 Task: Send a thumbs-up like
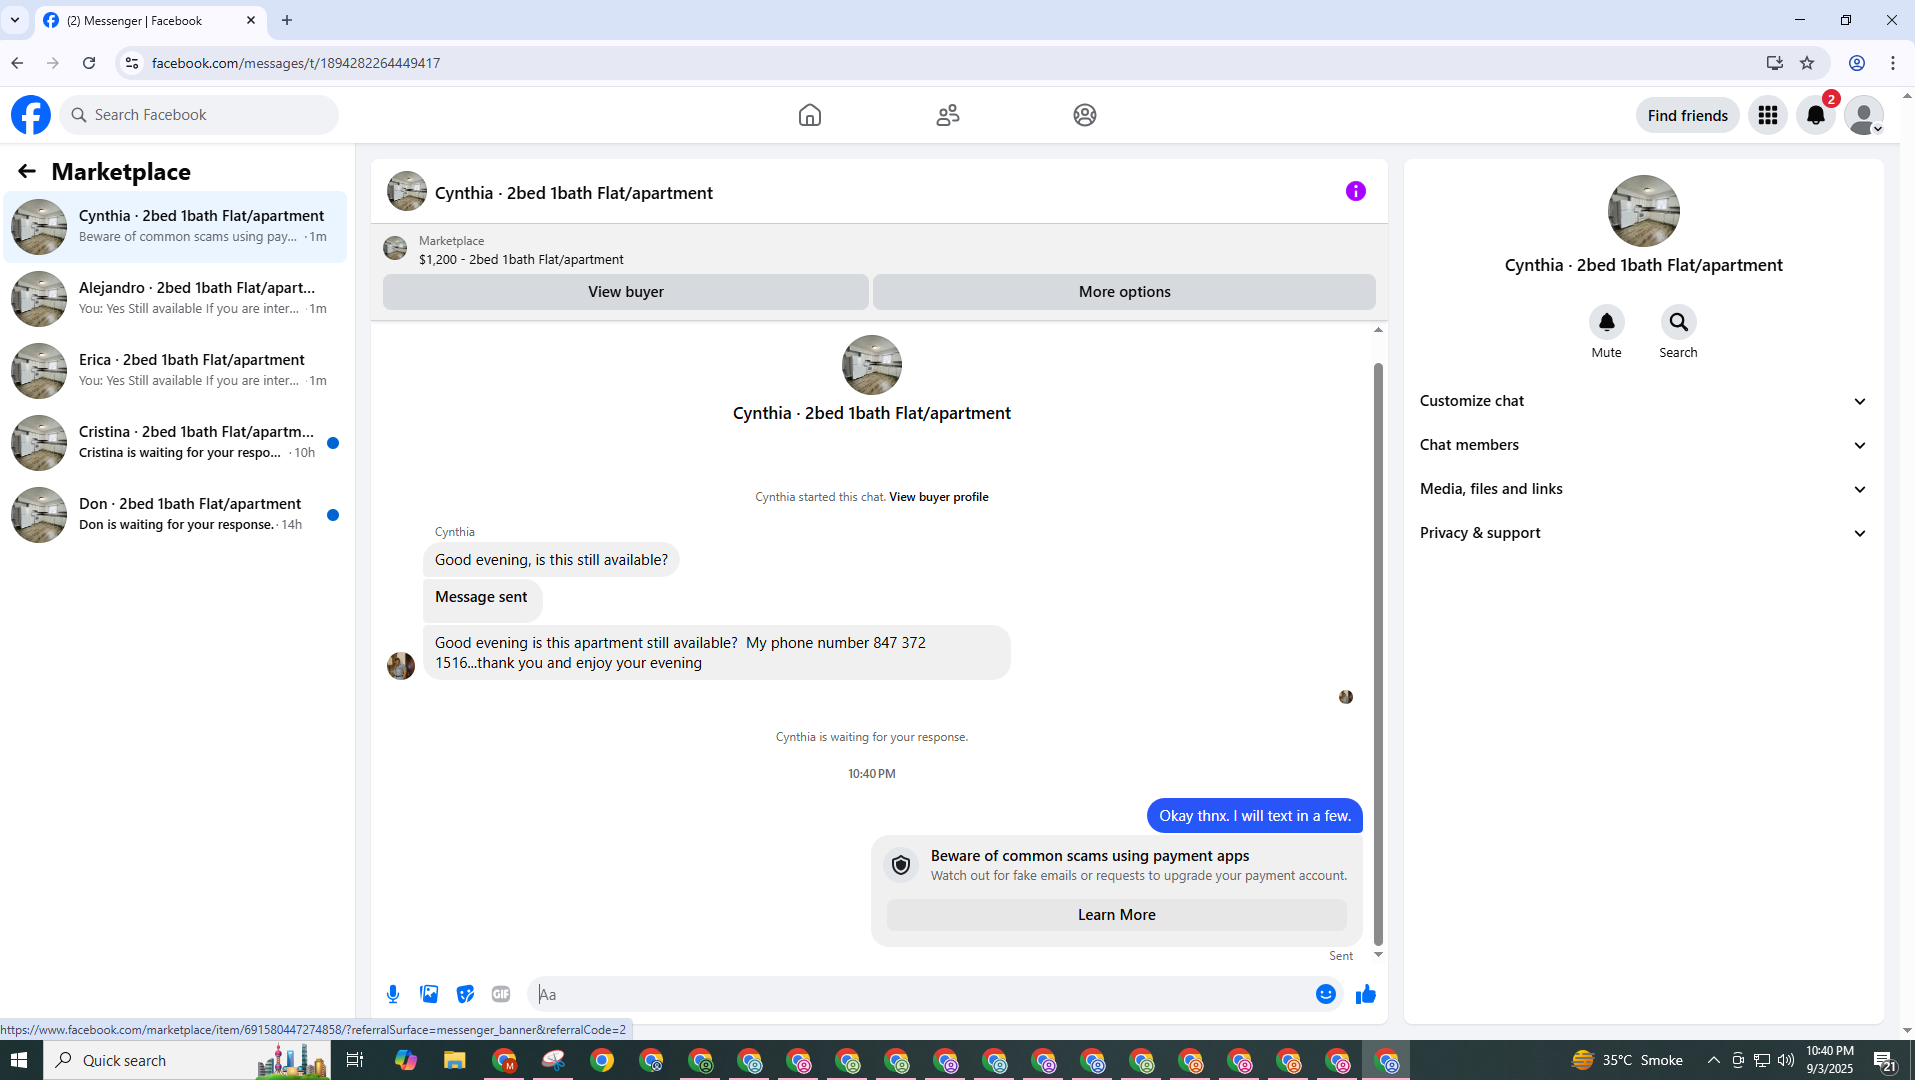[1366, 994]
